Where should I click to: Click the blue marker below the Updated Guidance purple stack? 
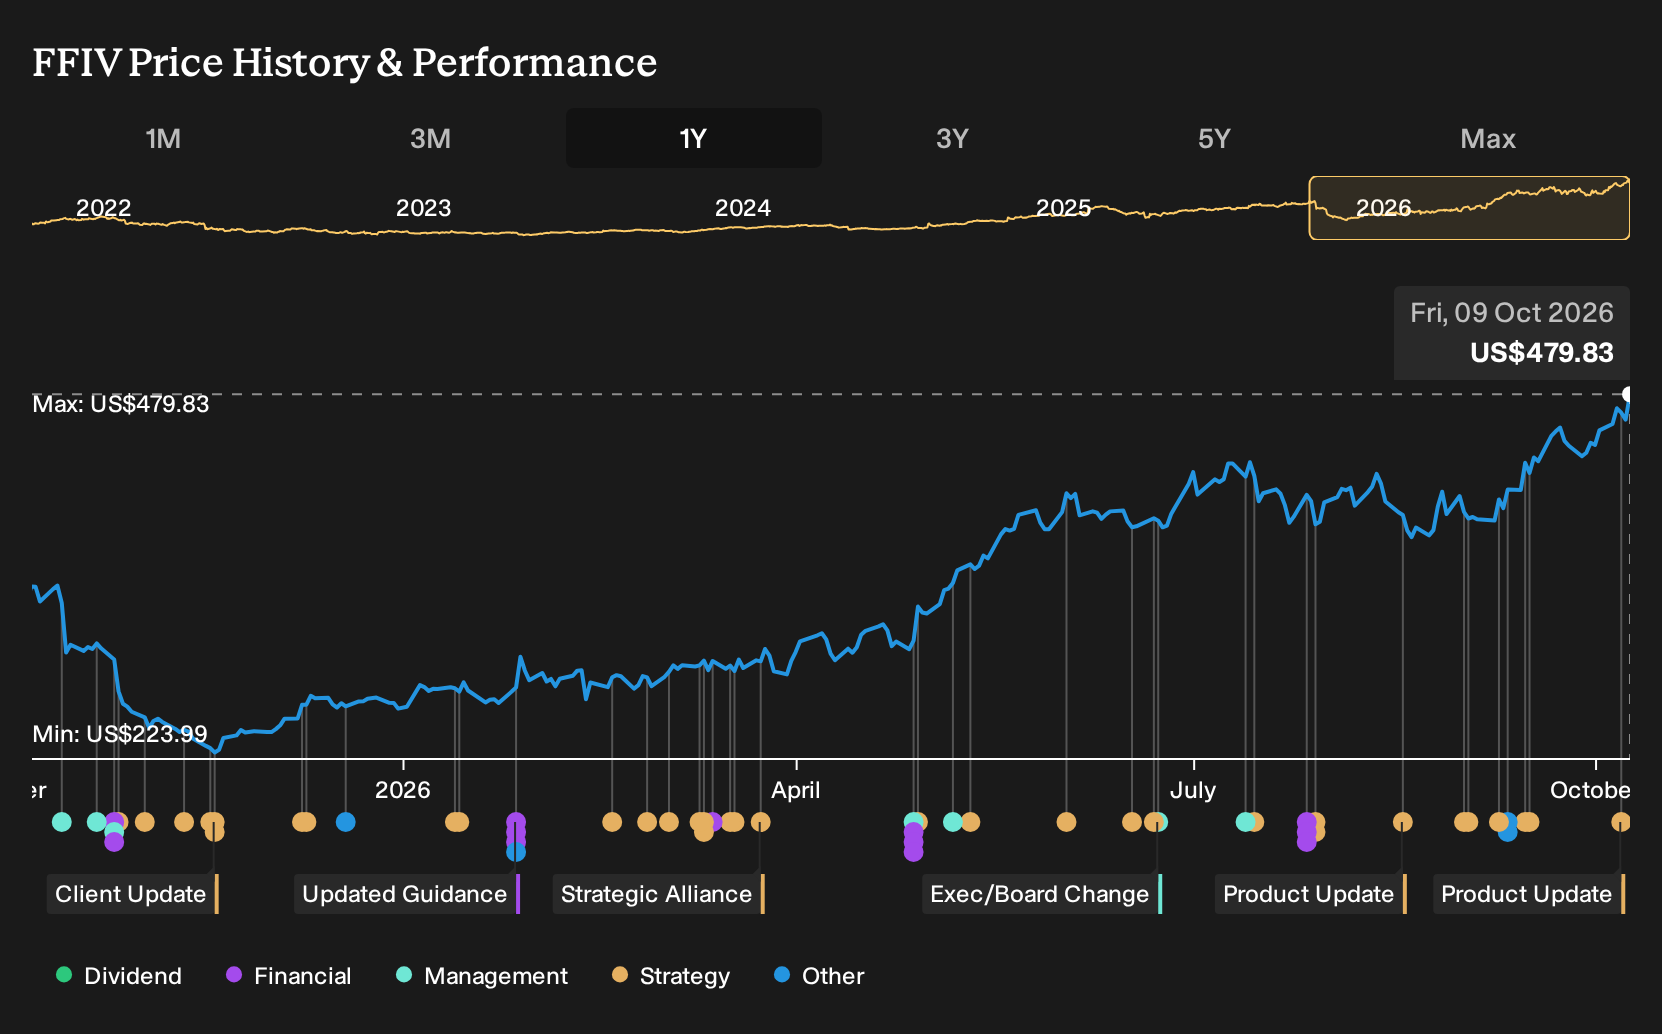(x=515, y=852)
